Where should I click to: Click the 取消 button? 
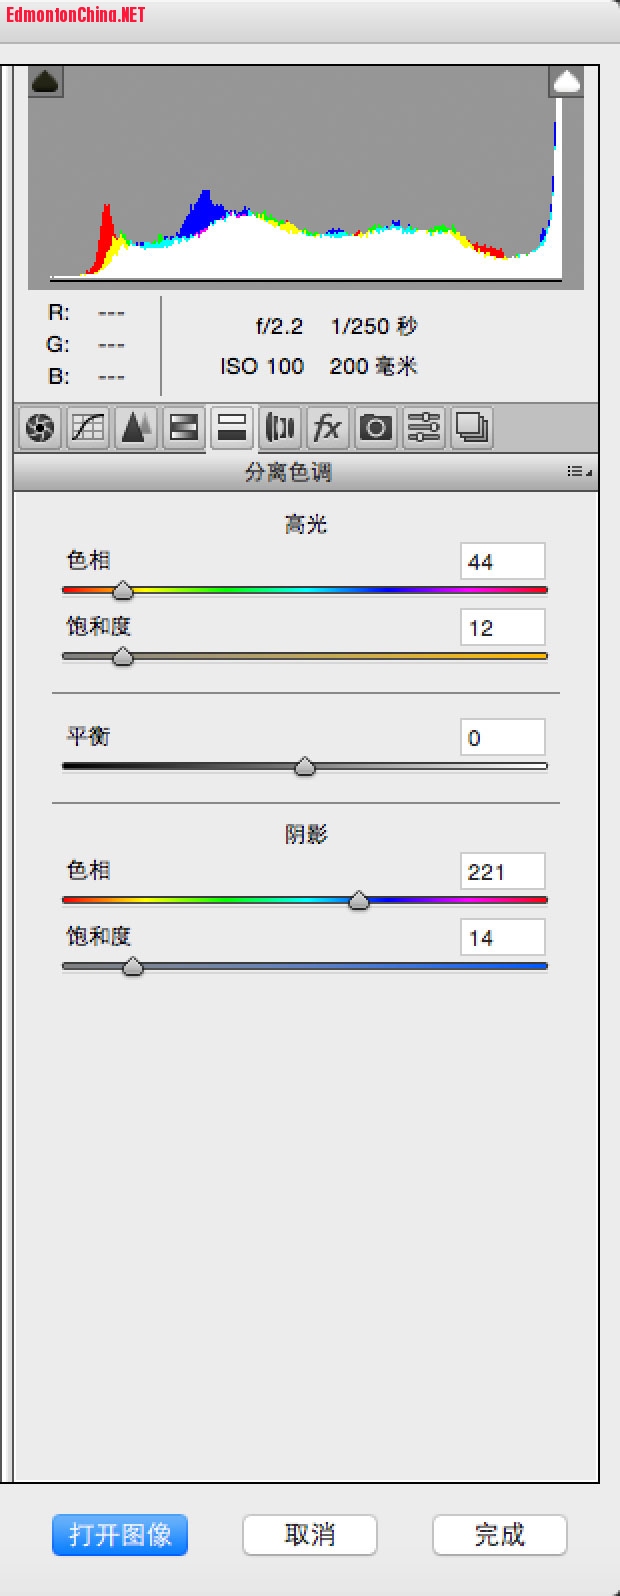coord(310,1534)
